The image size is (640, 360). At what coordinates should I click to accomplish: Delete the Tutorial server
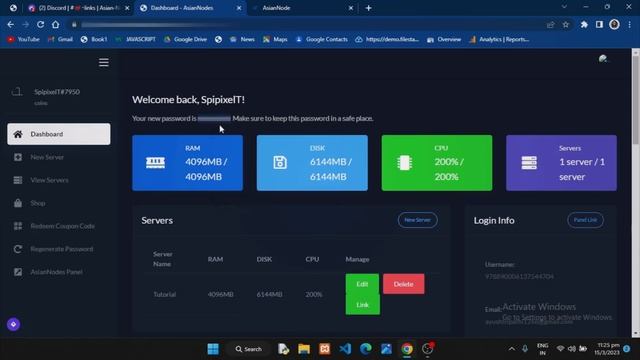point(404,284)
